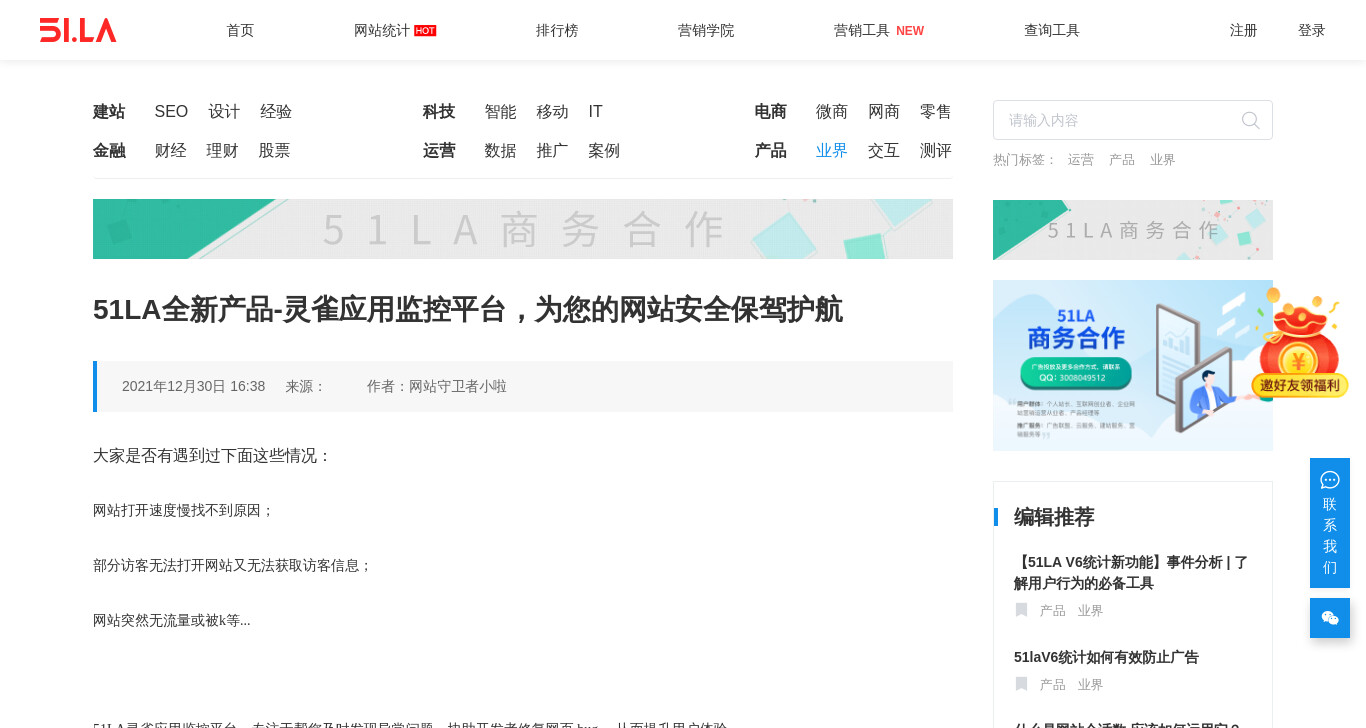Click 产品 tag under 防止广告 article
The width and height of the screenshot is (1366, 728).
pyautogui.click(x=1053, y=685)
